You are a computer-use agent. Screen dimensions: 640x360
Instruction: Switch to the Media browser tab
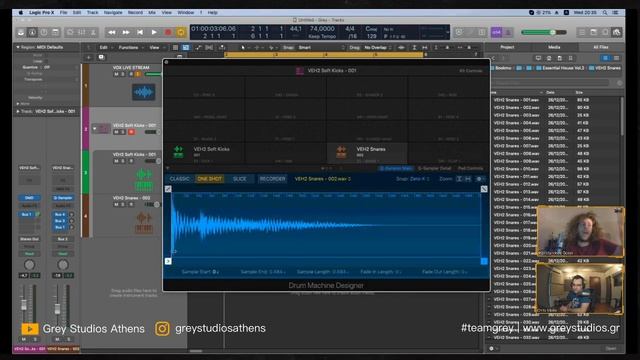coord(554,47)
